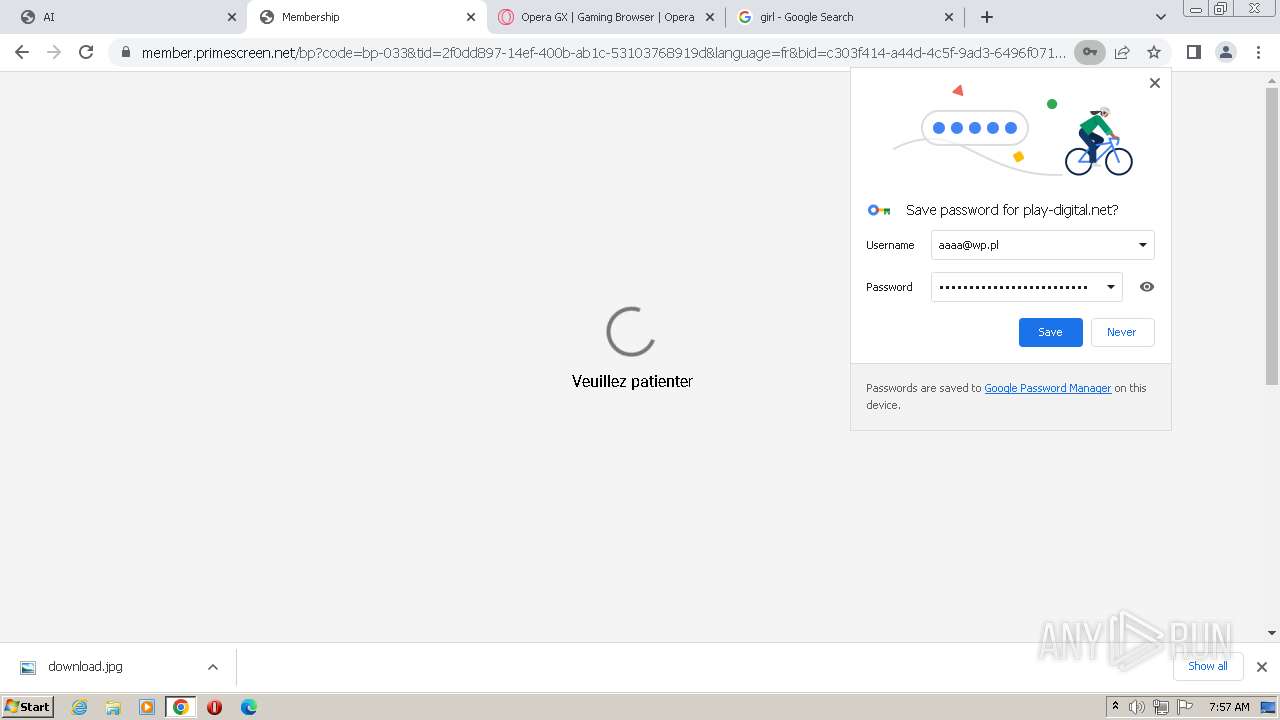Bookmark this page with the star
This screenshot has width=1280, height=720.
click(x=1154, y=52)
